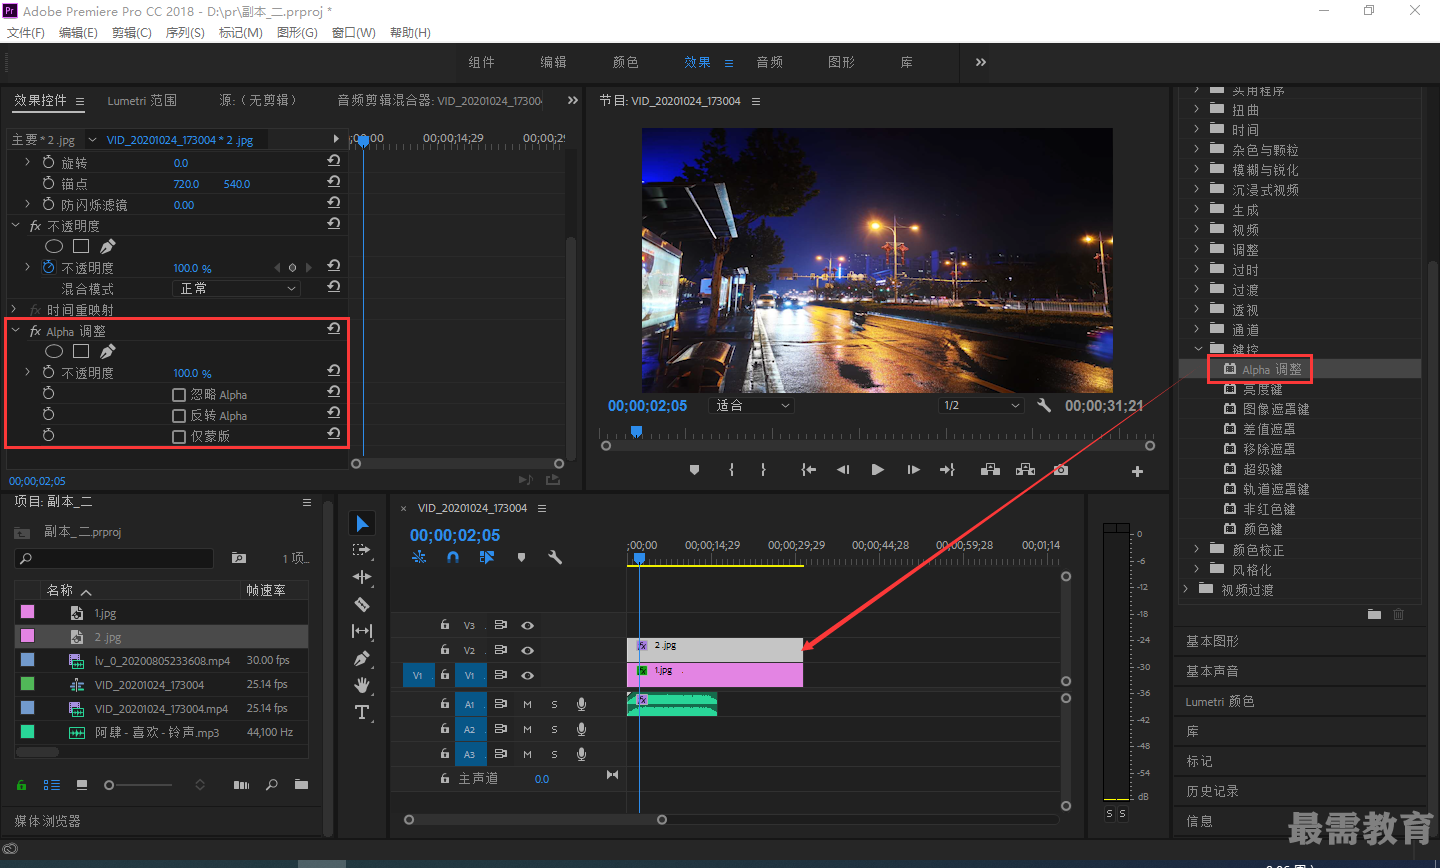Click the Lift button in program monitor
This screenshot has height=868, width=1440.
pos(990,470)
